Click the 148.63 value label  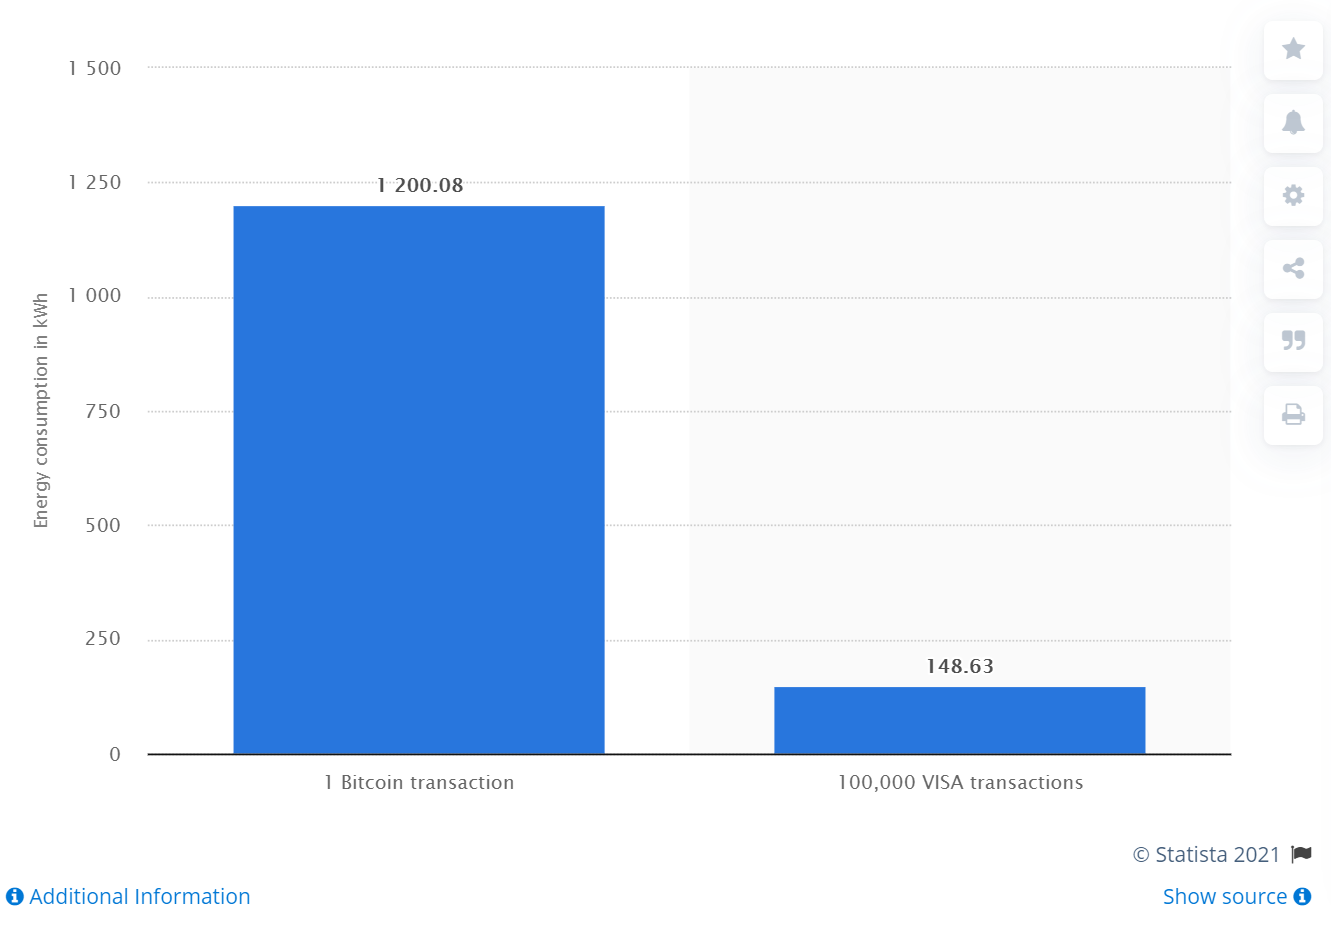point(960,666)
